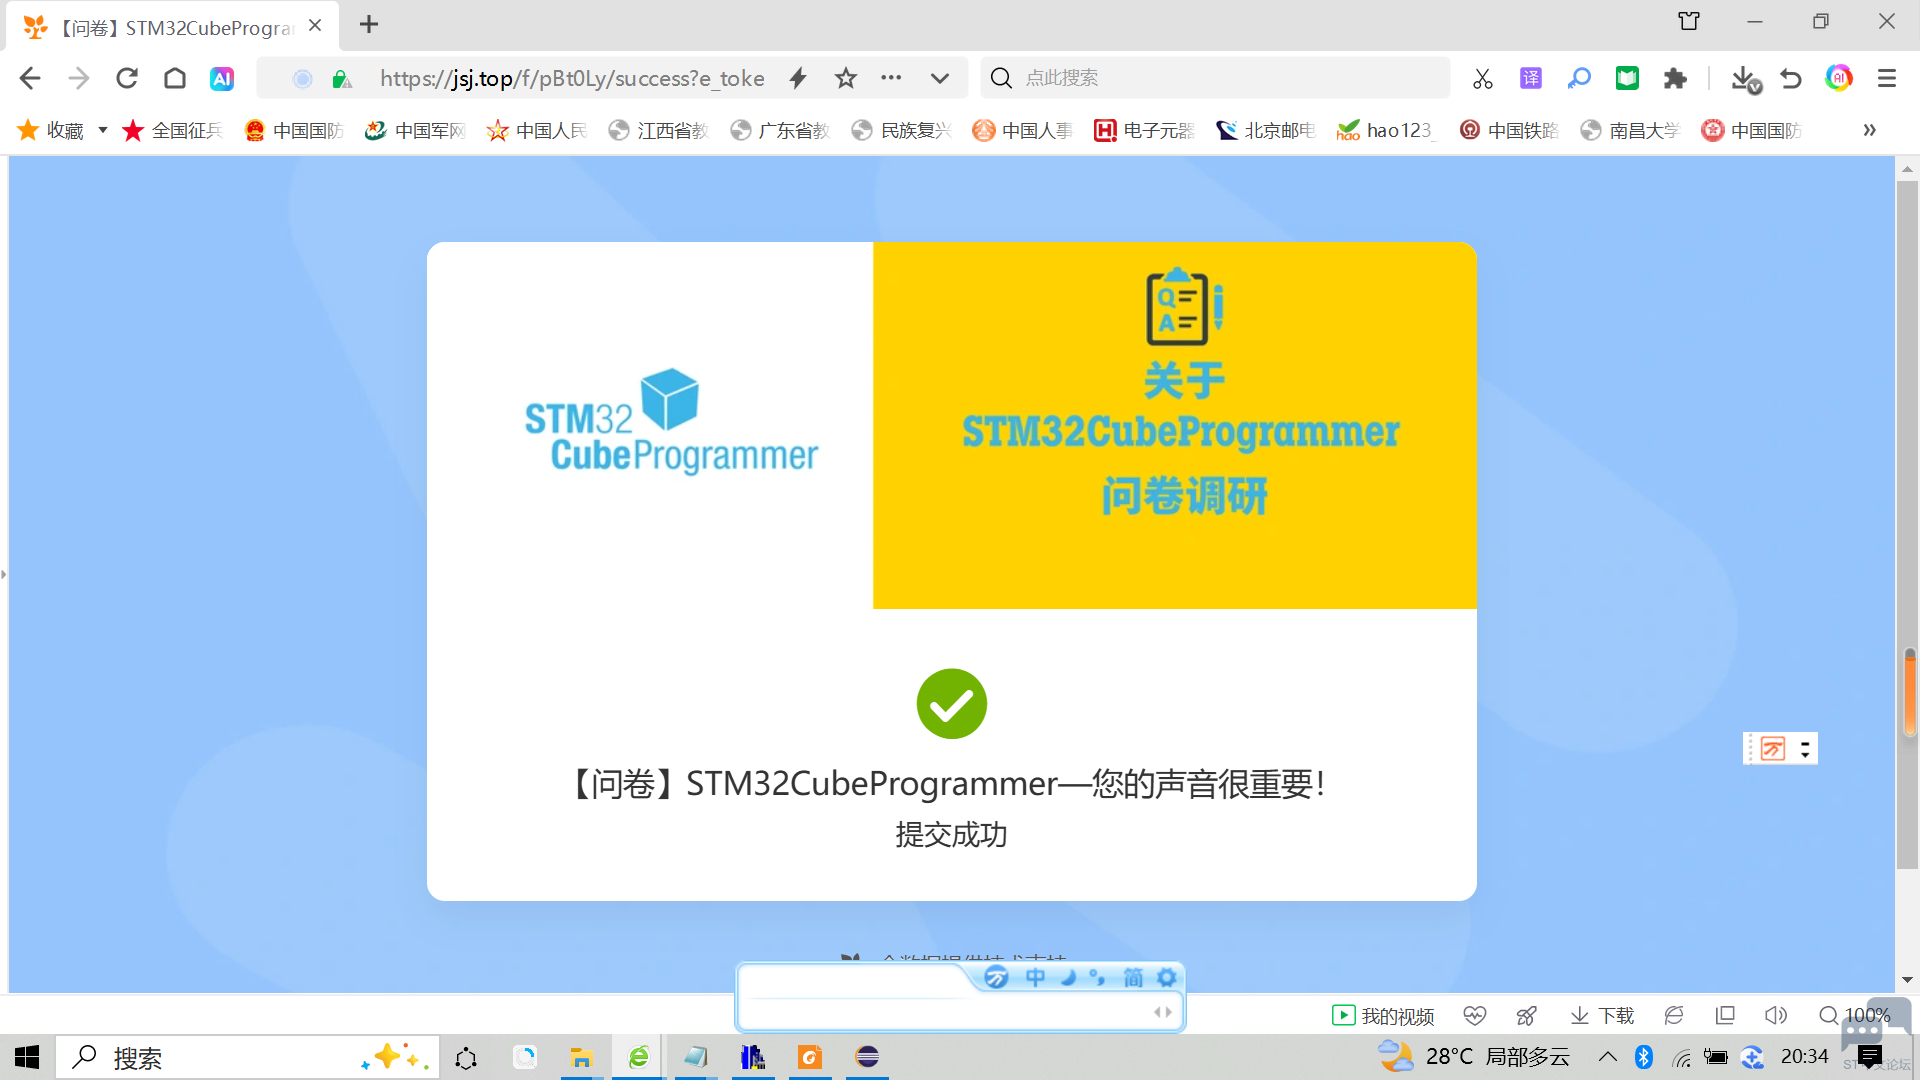Open the extensions puzzle piece icon
The image size is (1920, 1080).
pos(1675,78)
